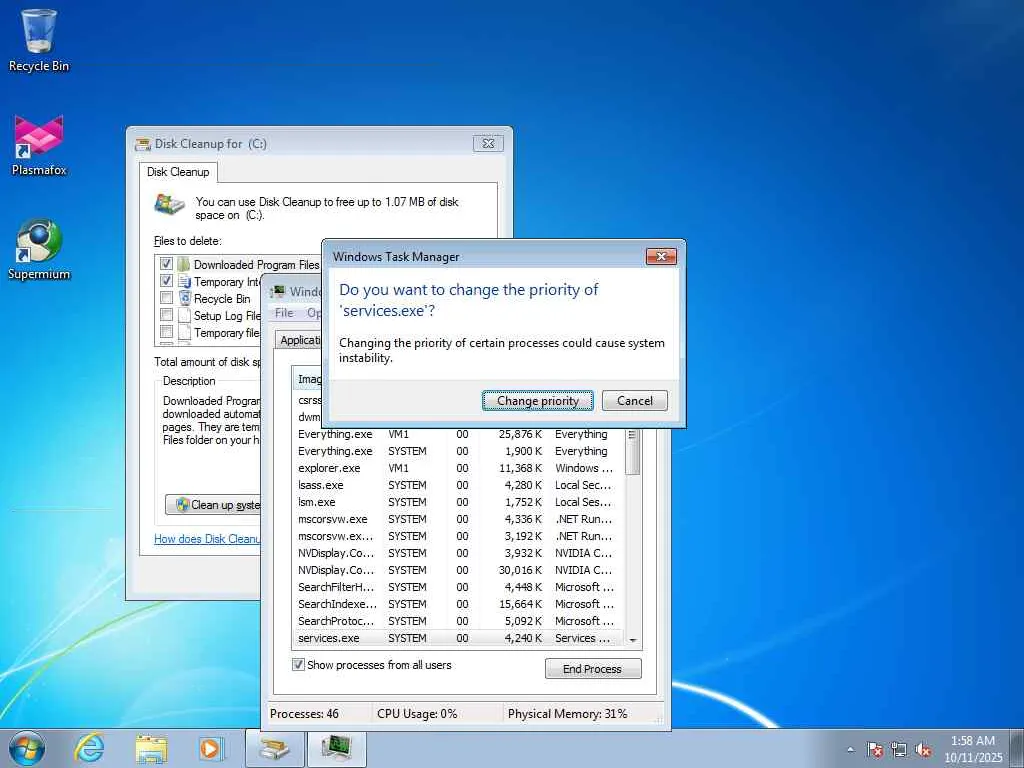This screenshot has height=768, width=1024.
Task: Click Image Name column header
Action: (308, 379)
